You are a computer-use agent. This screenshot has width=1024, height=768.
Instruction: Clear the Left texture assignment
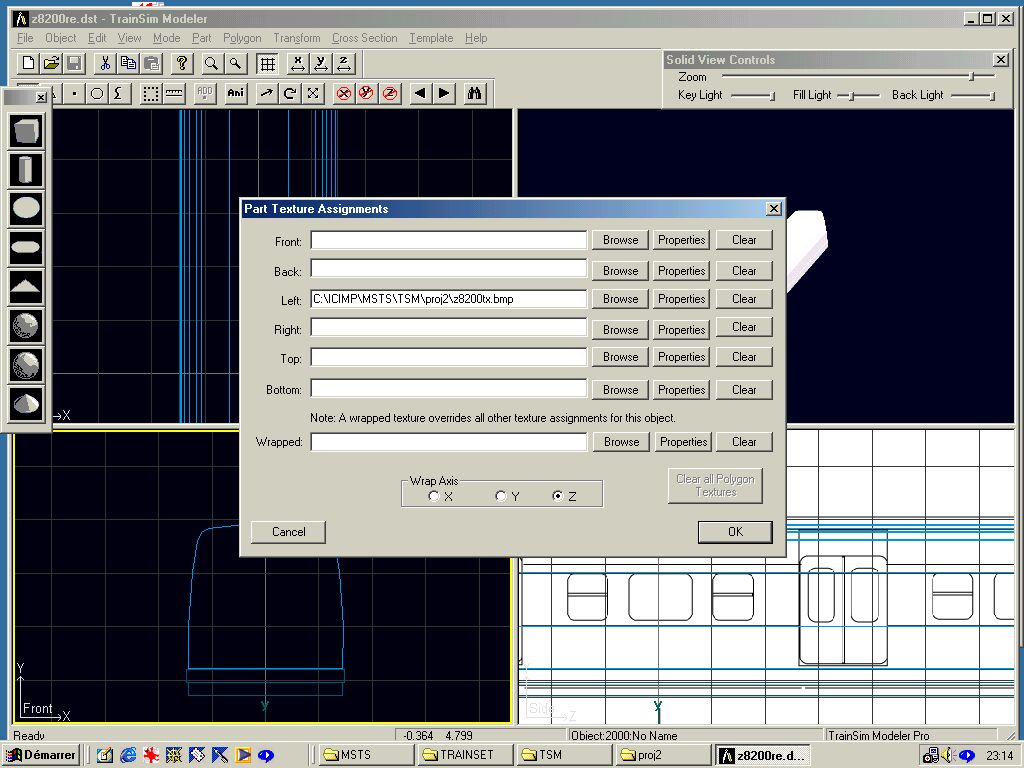click(x=744, y=299)
